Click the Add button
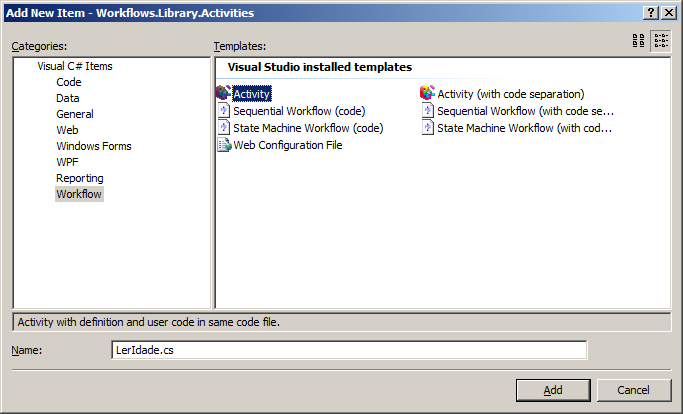Image resolution: width=683 pixels, height=414 pixels. [x=553, y=390]
